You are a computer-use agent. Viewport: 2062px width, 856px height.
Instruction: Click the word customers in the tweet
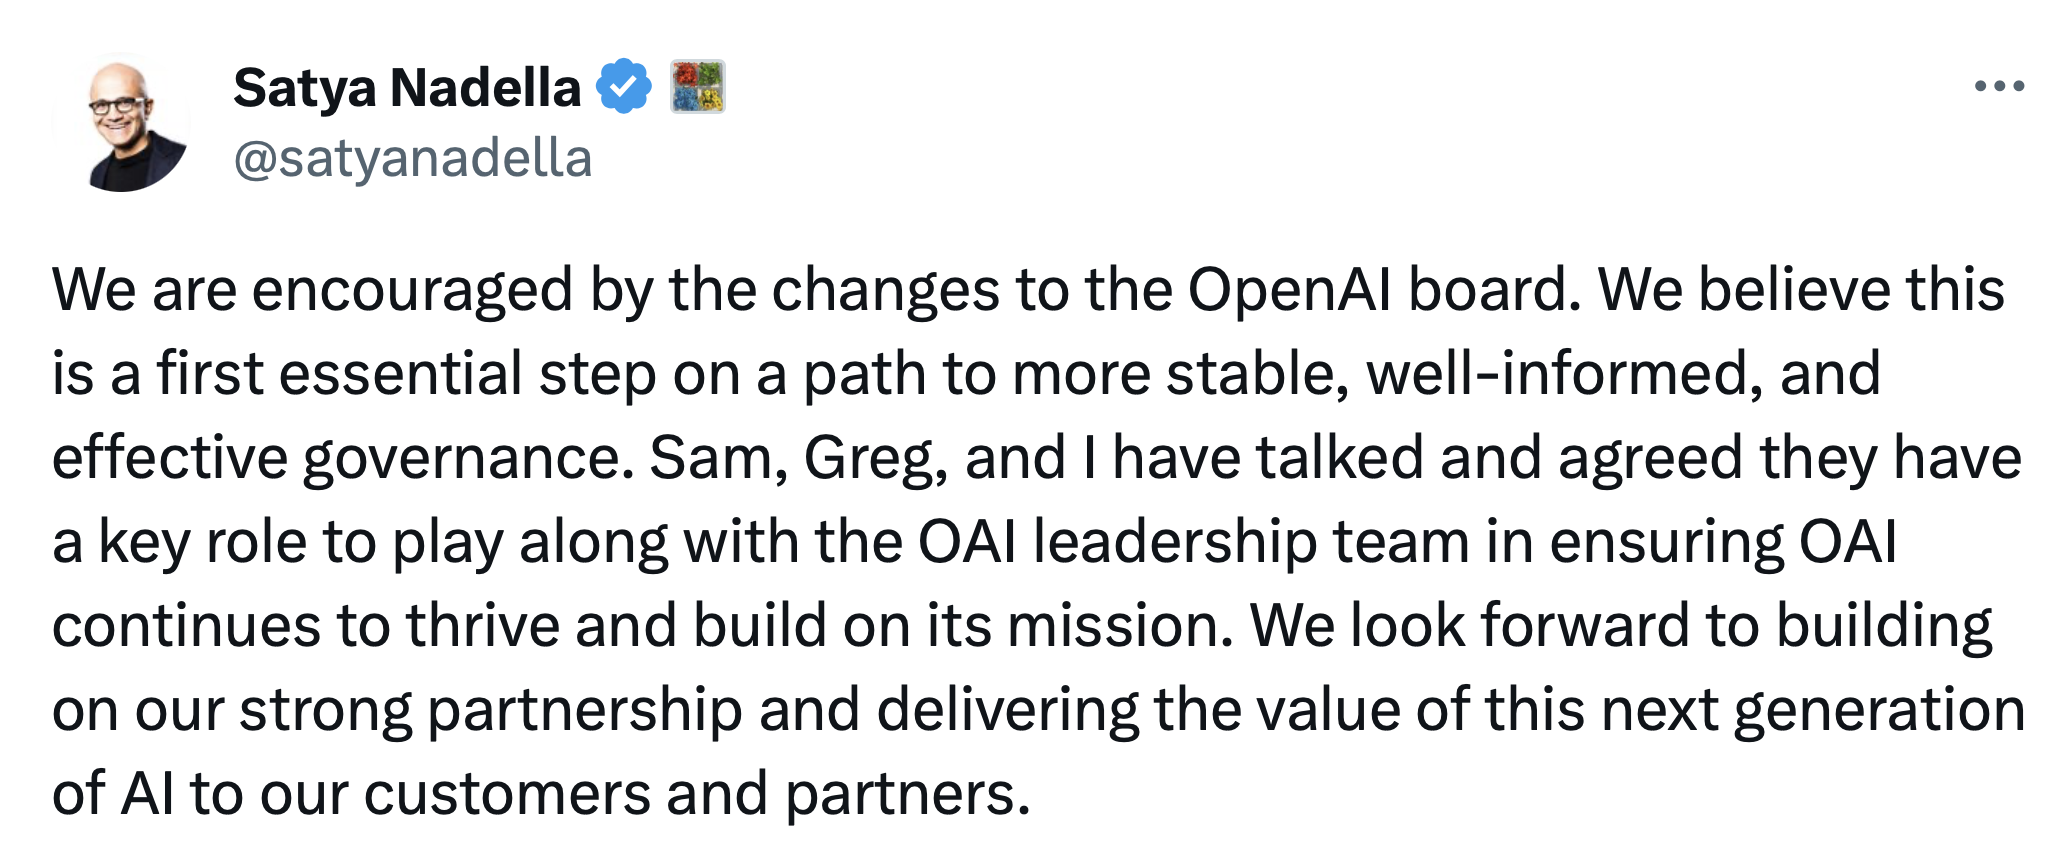(x=507, y=796)
